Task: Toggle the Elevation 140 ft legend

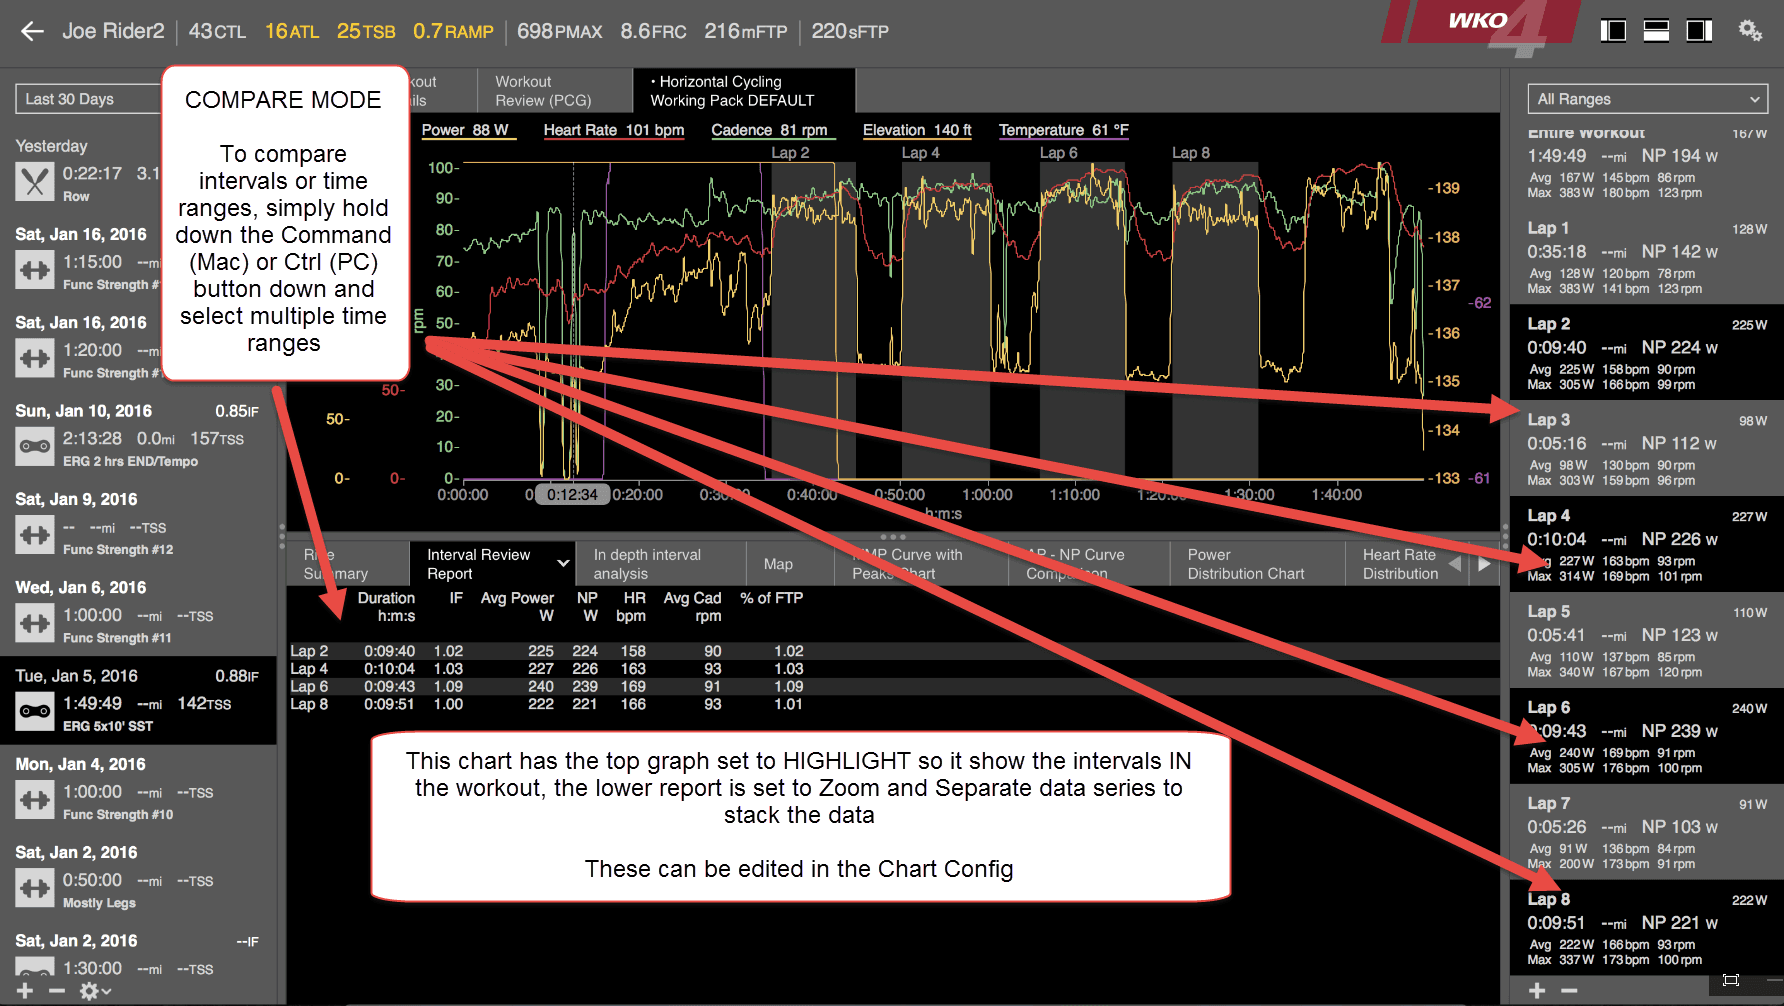Action: pos(917,130)
